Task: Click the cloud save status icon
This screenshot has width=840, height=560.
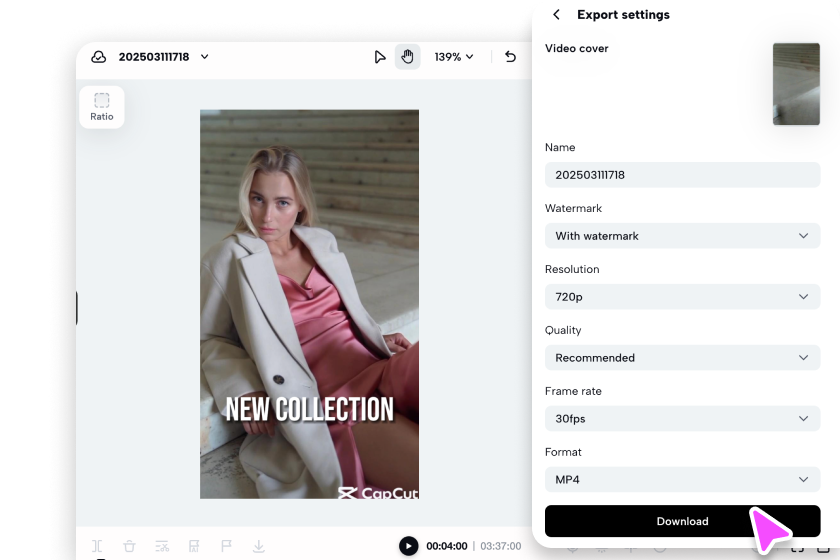Action: point(99,57)
